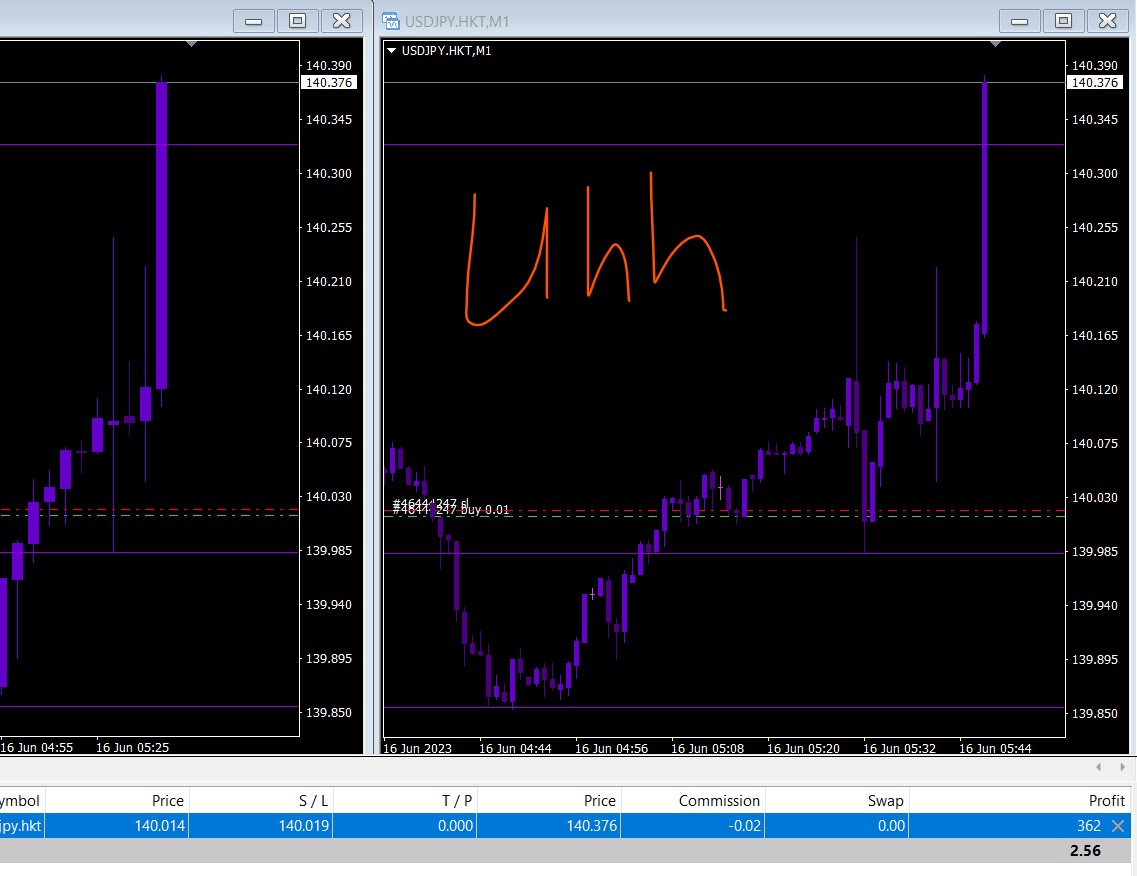Minimize the left chart window

pyautogui.click(x=253, y=21)
